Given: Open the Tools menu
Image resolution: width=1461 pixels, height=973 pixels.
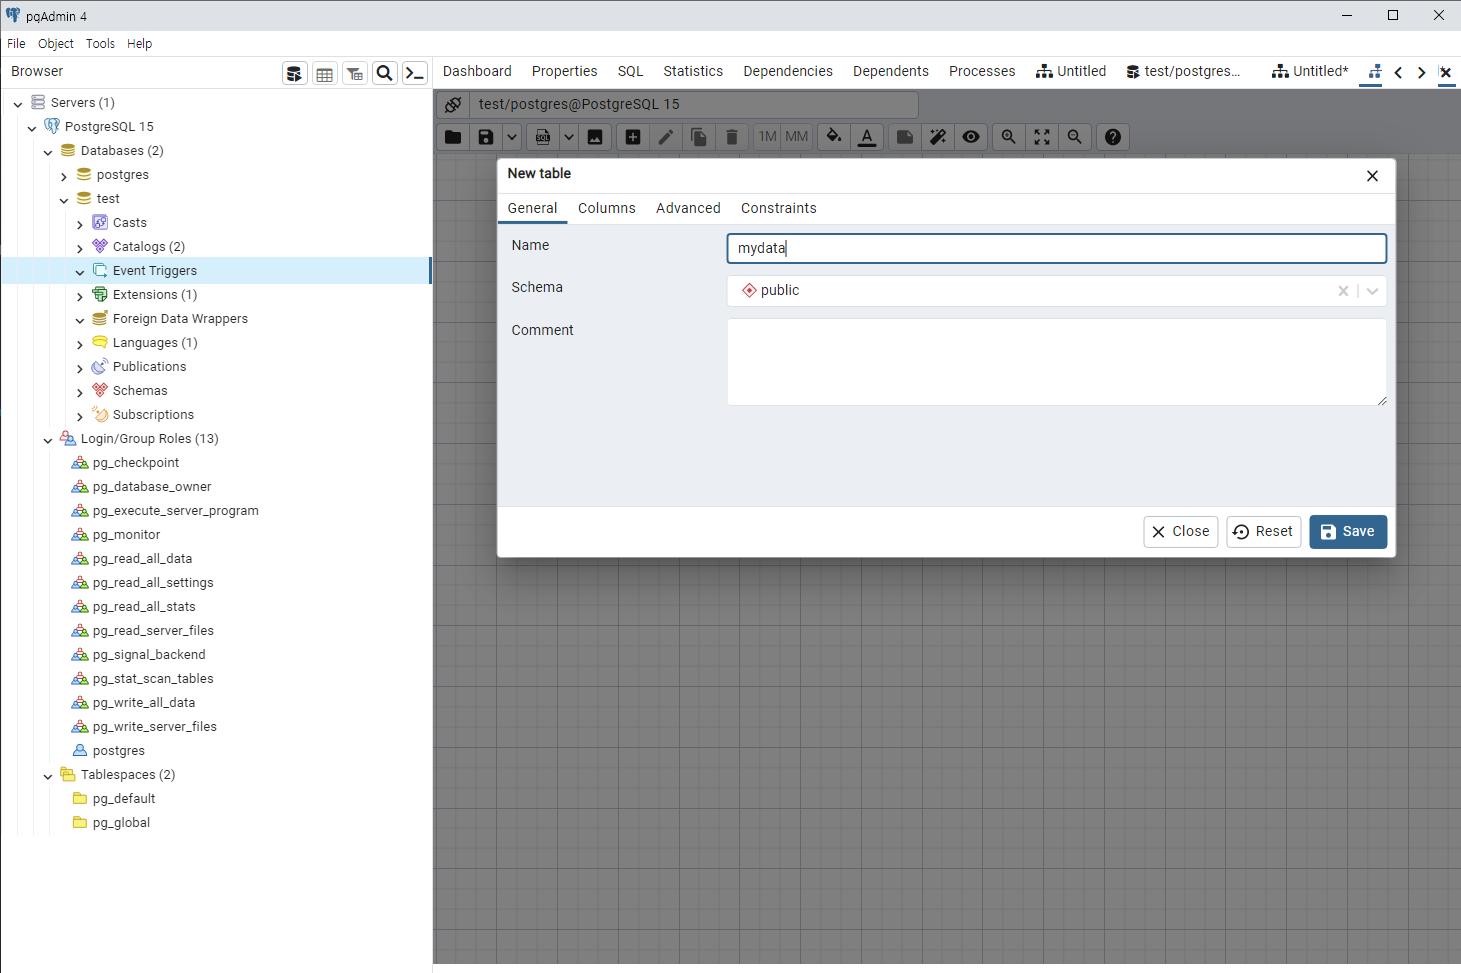Looking at the screenshot, I should click(100, 44).
